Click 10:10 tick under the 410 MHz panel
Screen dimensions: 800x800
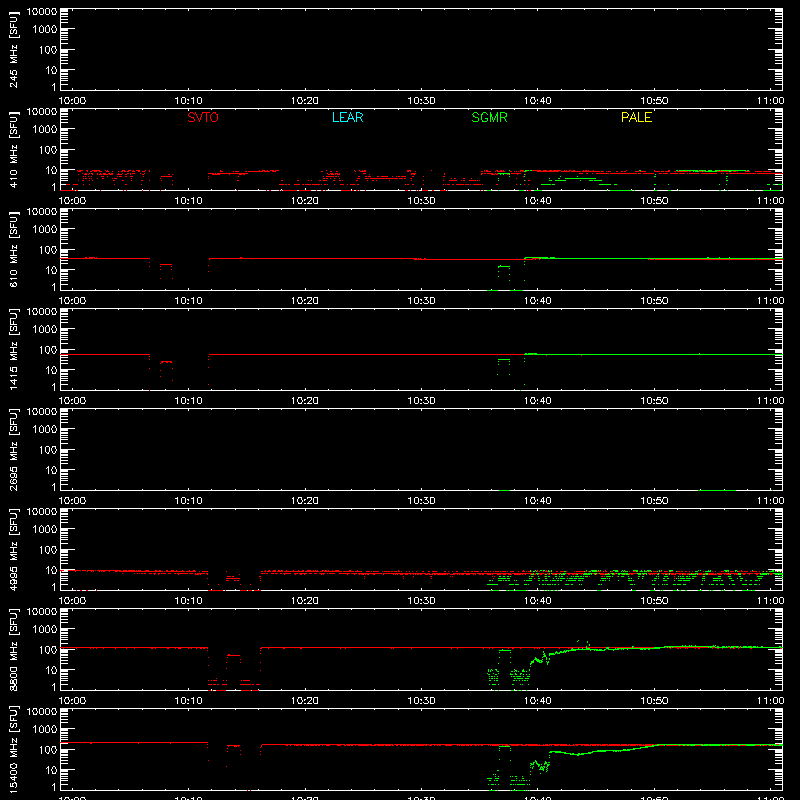[x=188, y=201]
